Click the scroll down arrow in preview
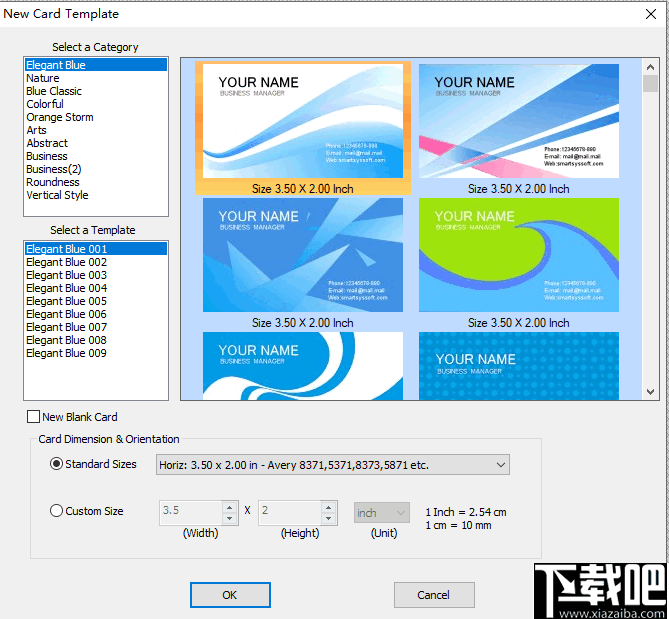 pos(650,392)
